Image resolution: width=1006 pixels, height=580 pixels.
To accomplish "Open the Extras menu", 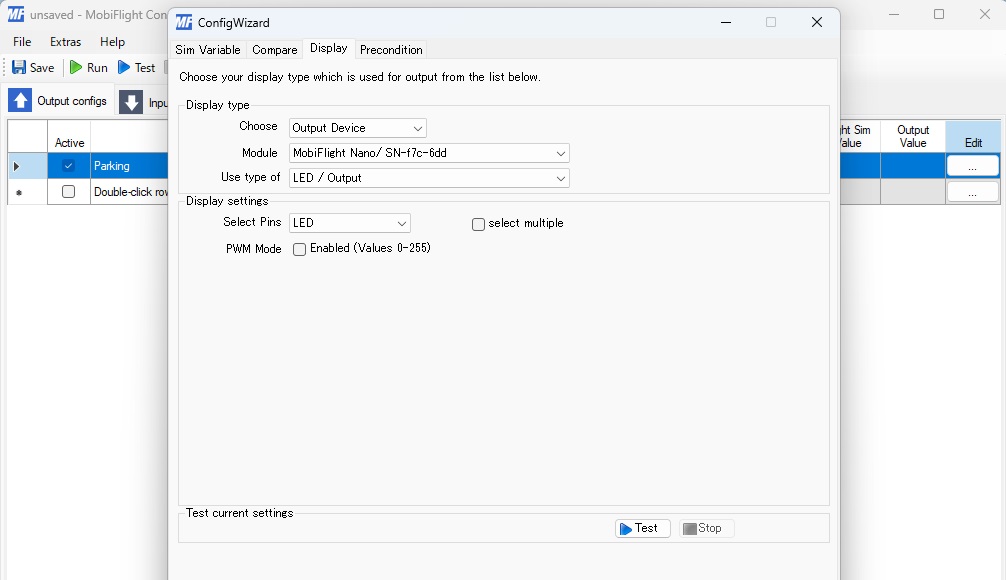I will [65, 42].
